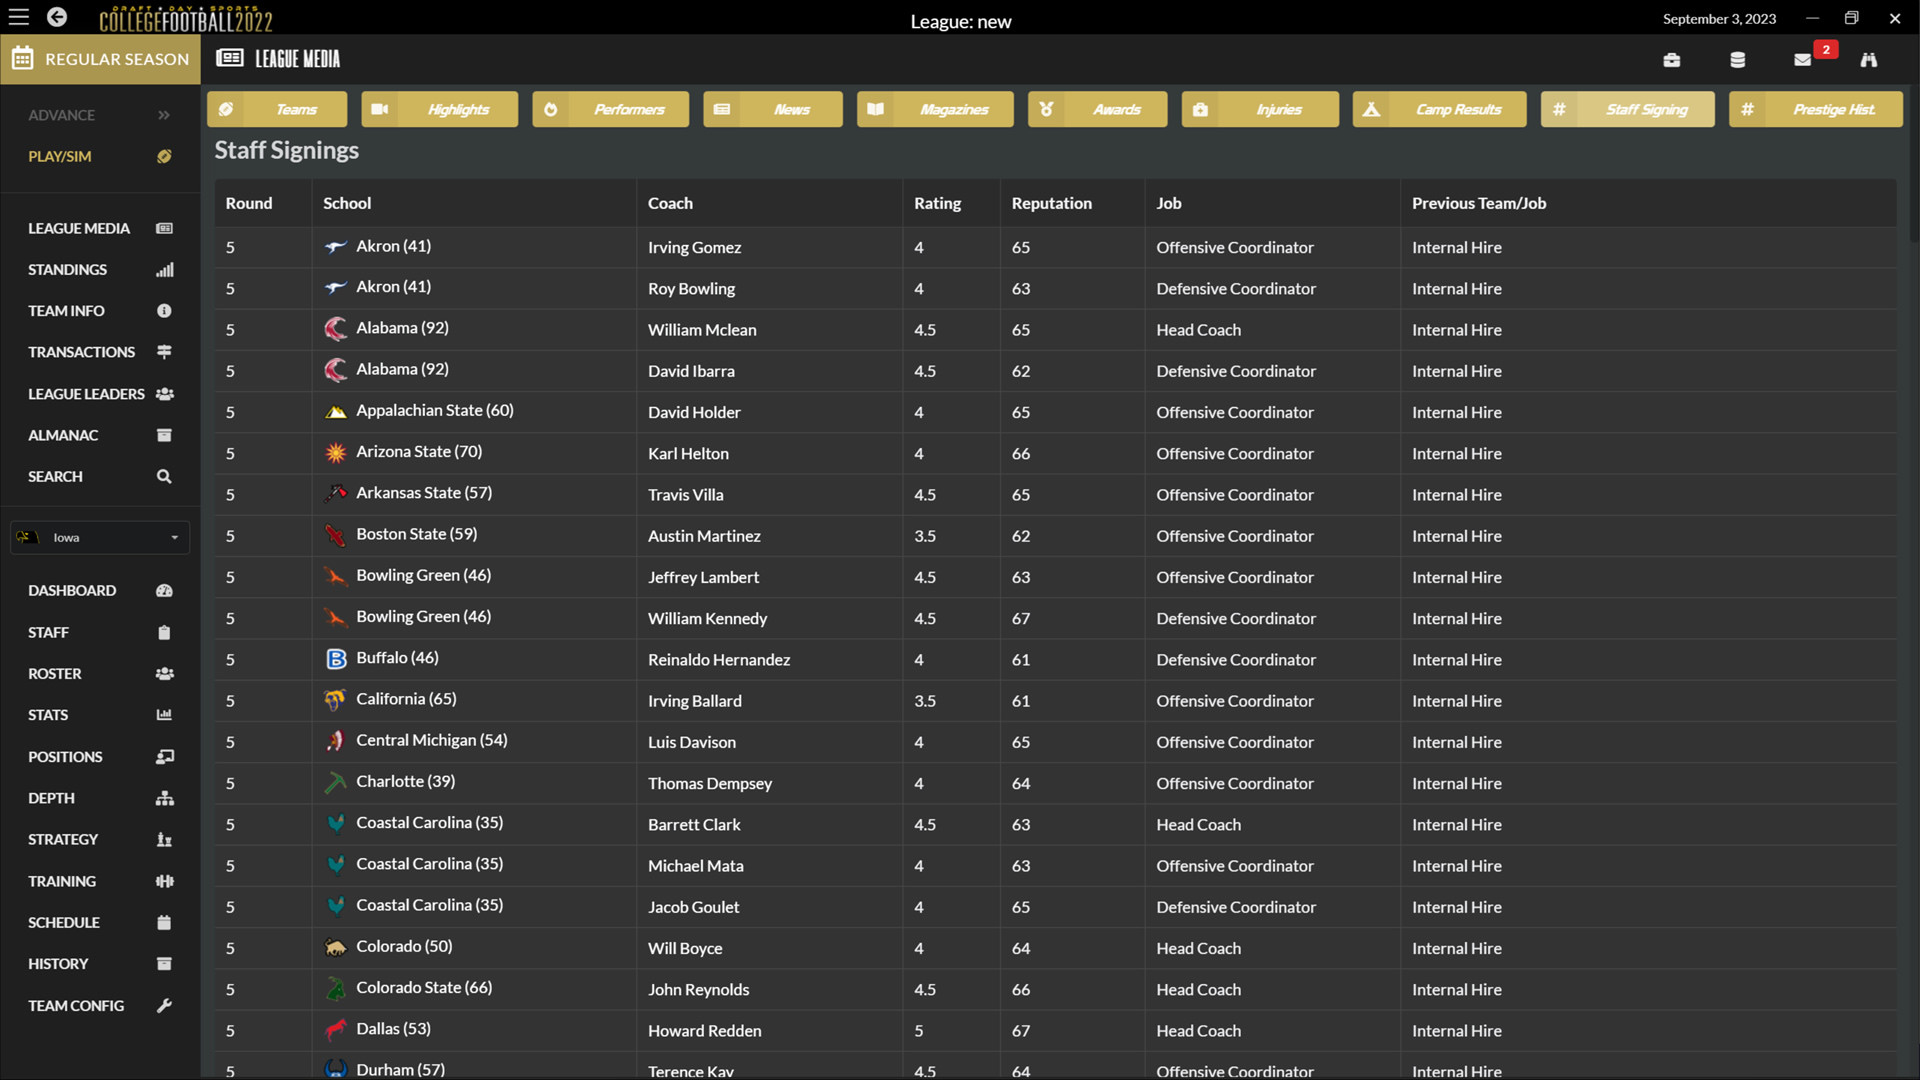Open STANDINGS from the sidebar menu

[67, 269]
